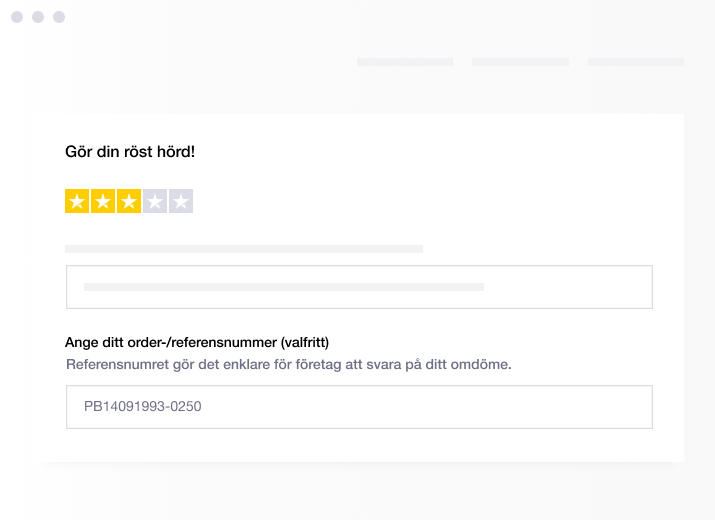Click the order reference number field

(359, 407)
